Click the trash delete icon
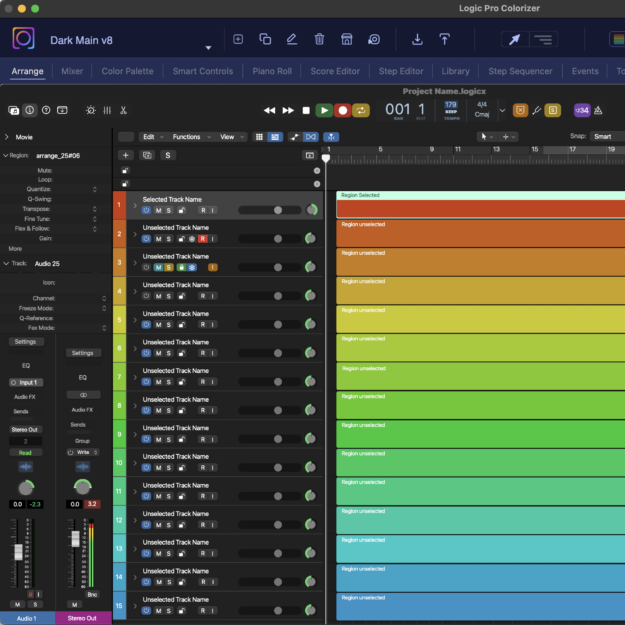This screenshot has width=625, height=625. pyautogui.click(x=319, y=39)
